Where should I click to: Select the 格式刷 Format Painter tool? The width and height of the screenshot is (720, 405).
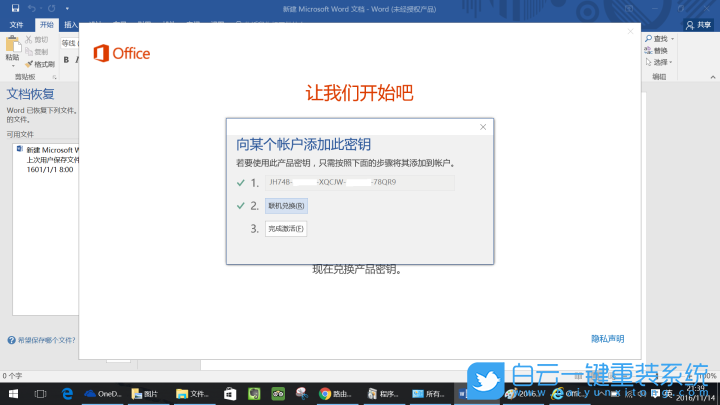(40, 64)
